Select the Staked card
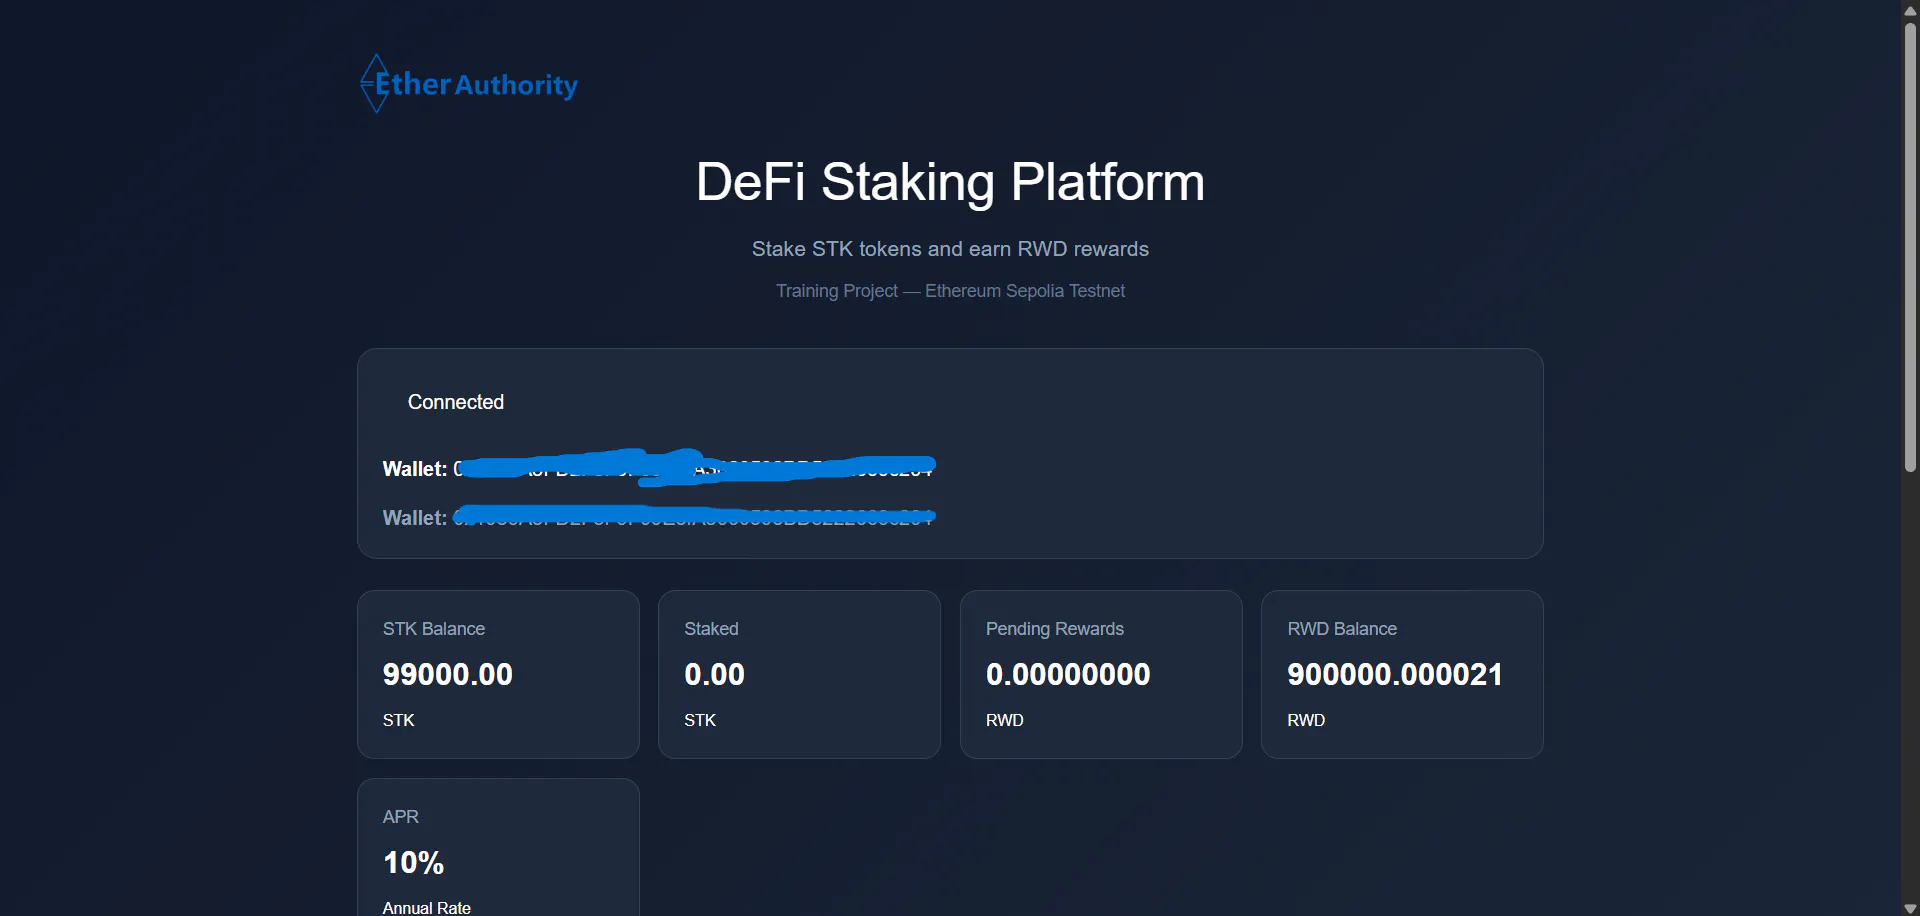The width and height of the screenshot is (1920, 916). [799, 674]
